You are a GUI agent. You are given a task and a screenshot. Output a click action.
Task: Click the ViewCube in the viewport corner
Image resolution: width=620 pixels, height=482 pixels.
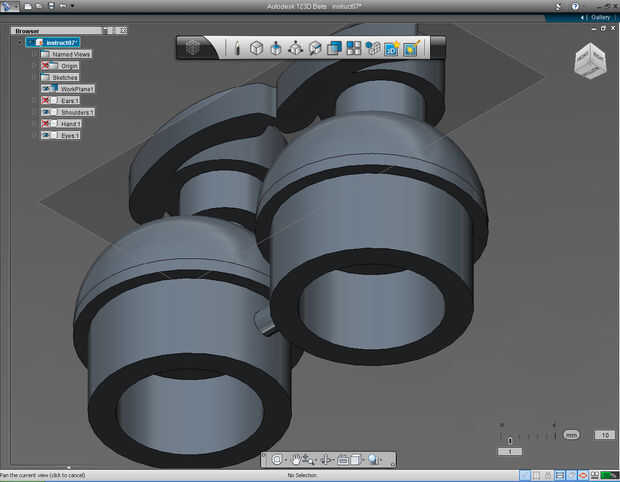pos(590,60)
